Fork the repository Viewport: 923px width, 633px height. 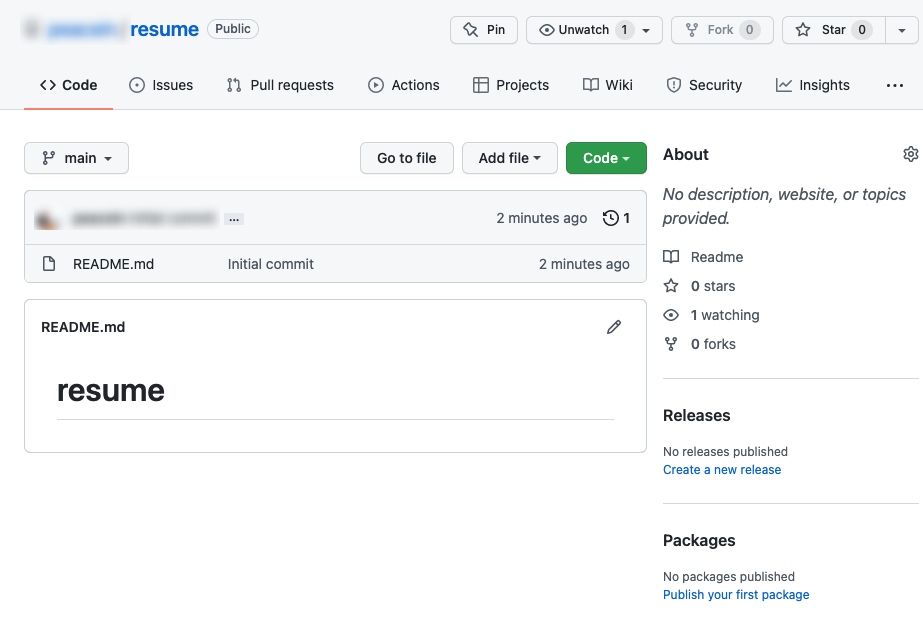point(722,30)
